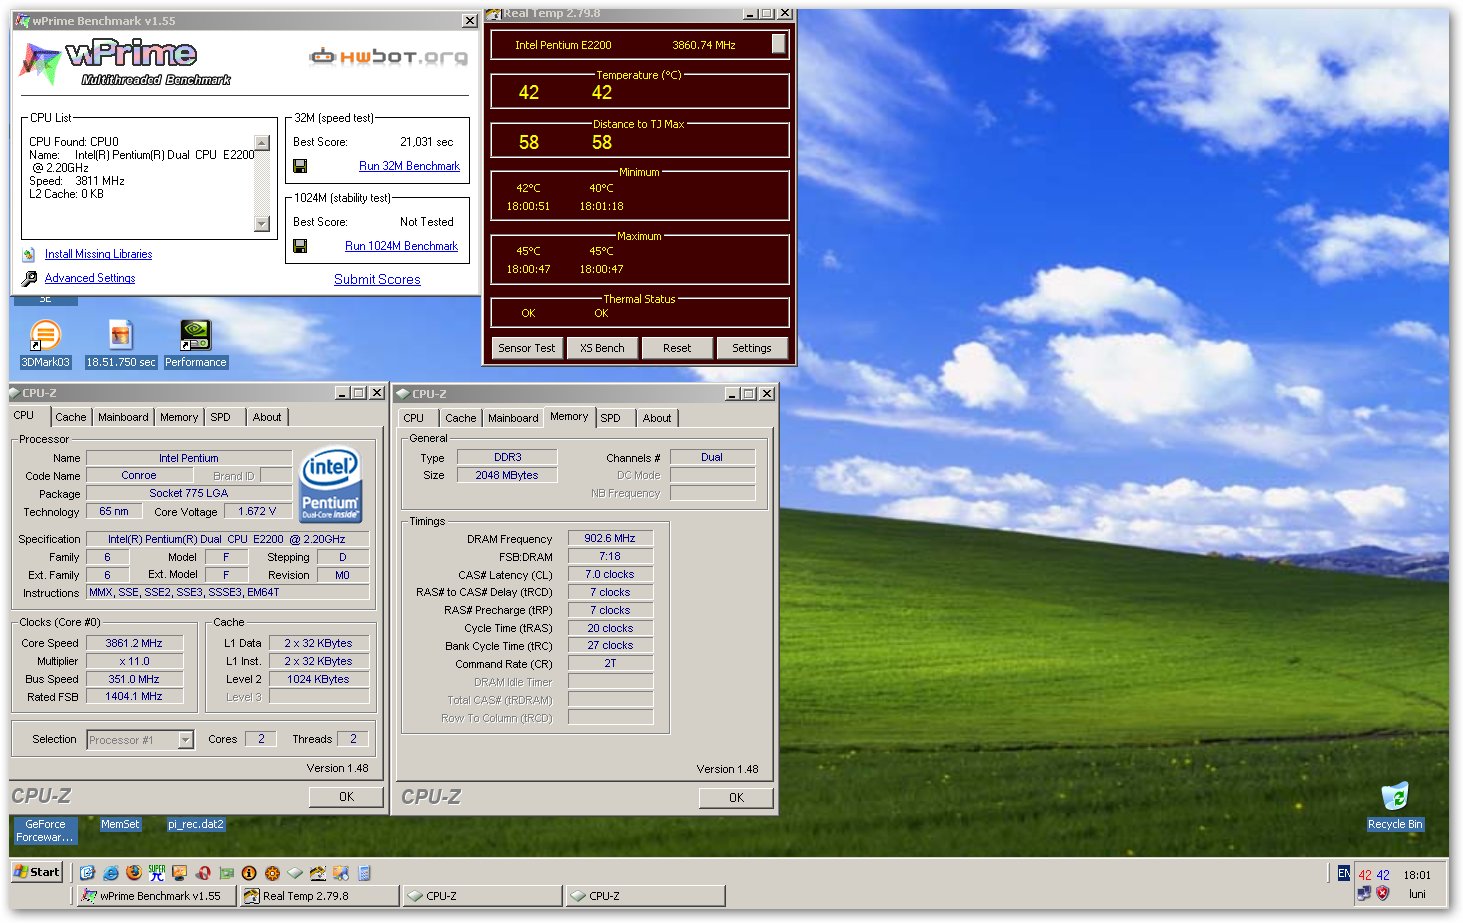
Task: Open the Windows Start menu
Action: [x=37, y=872]
